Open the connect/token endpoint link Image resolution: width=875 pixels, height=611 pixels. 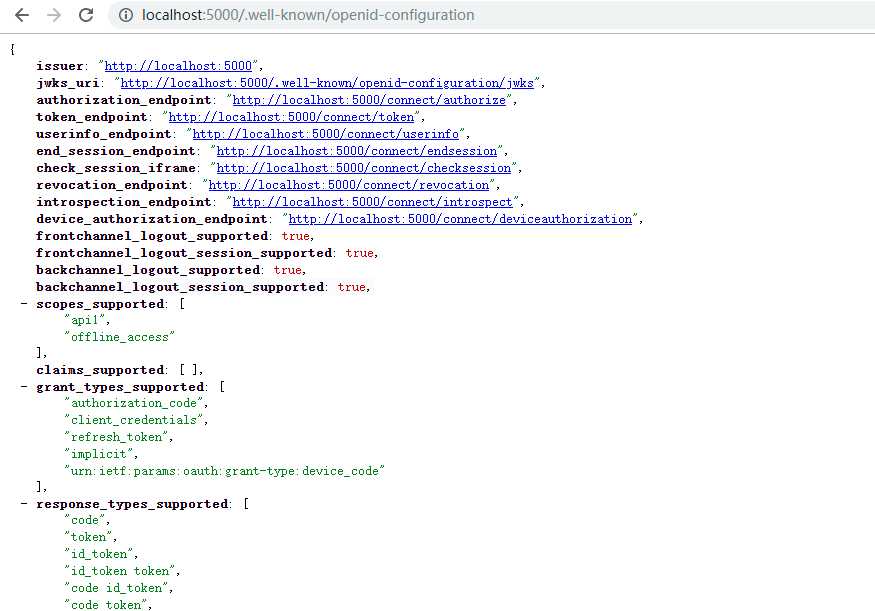(291, 117)
